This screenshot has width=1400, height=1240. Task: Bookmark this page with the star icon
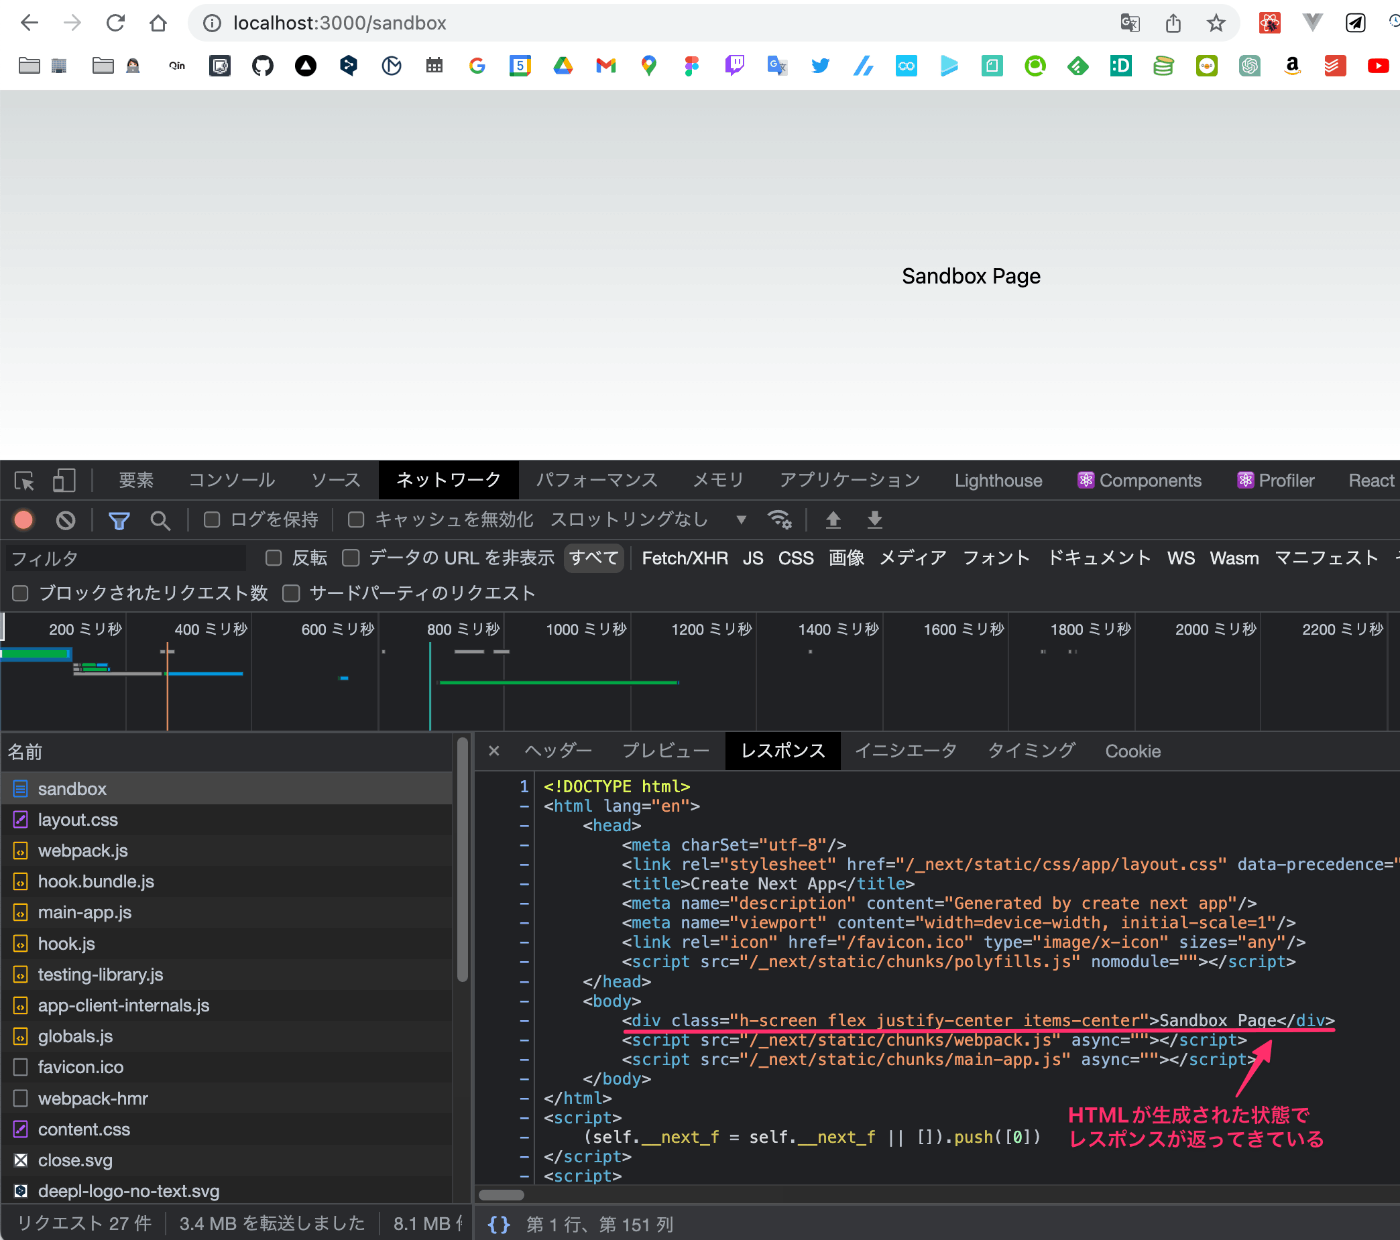(1216, 23)
